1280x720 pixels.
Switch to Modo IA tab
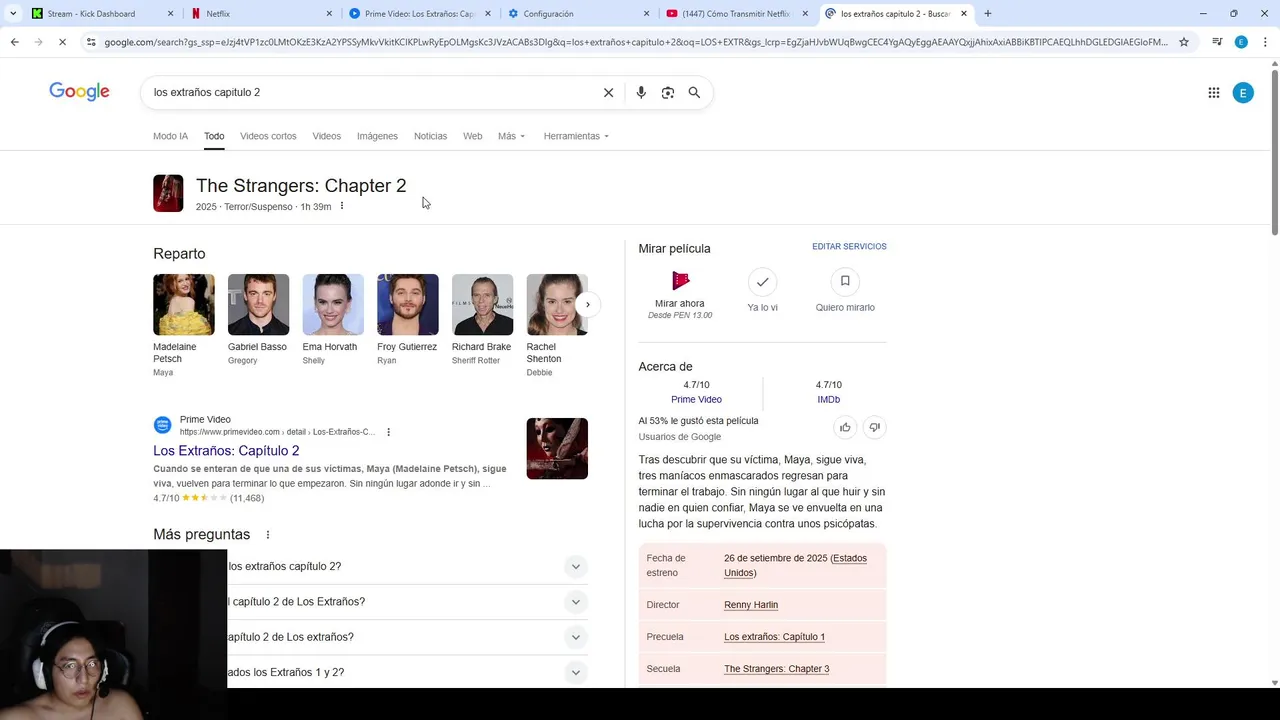(x=170, y=136)
